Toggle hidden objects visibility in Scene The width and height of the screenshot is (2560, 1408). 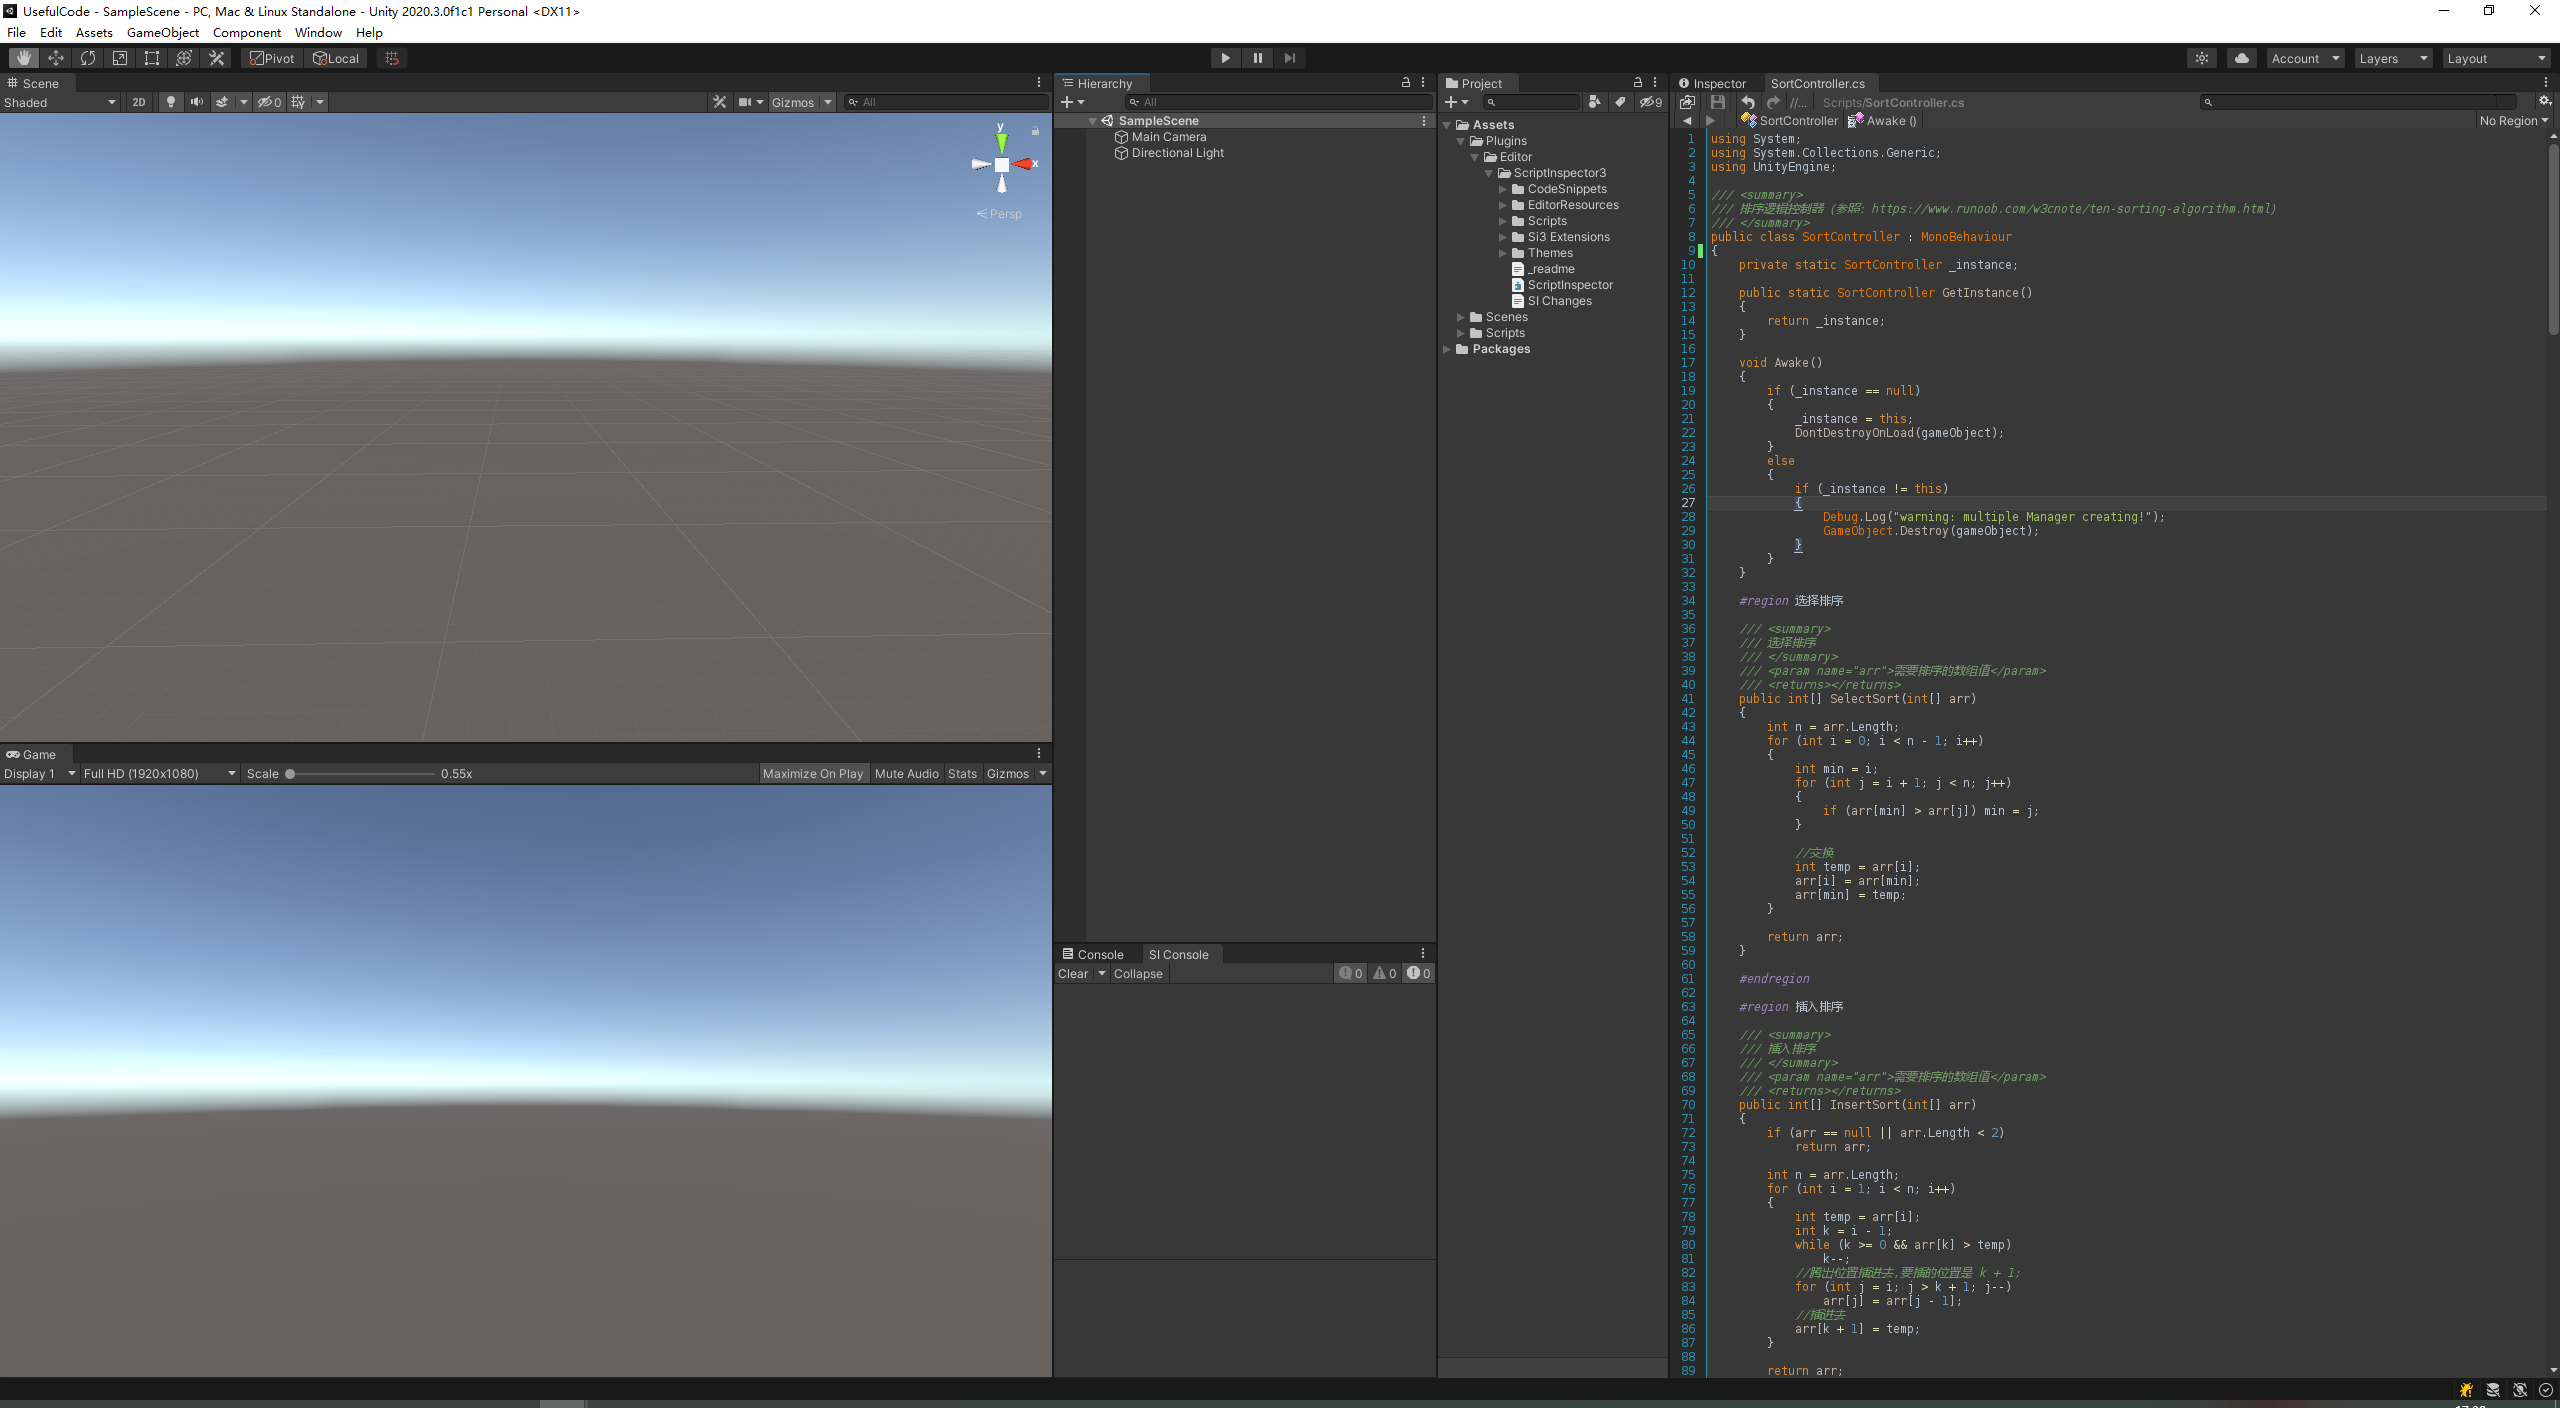(x=269, y=102)
